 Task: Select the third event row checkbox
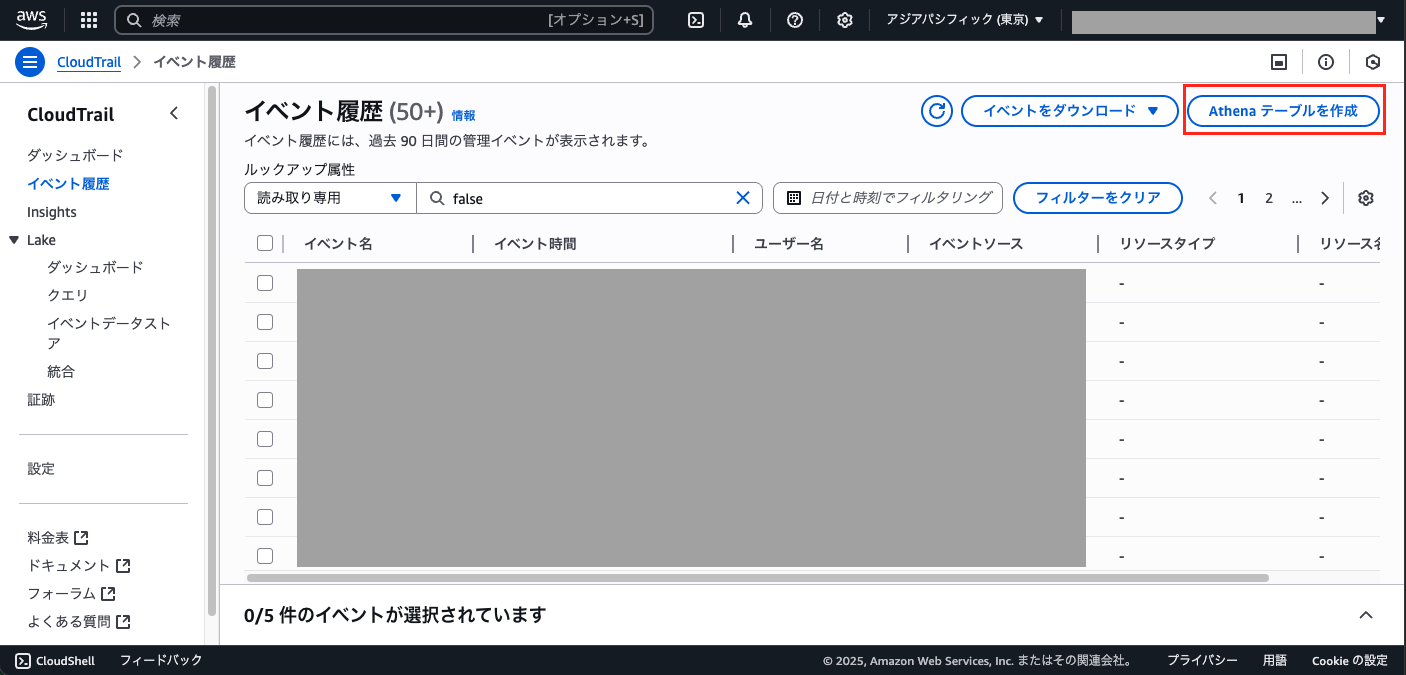coord(265,361)
